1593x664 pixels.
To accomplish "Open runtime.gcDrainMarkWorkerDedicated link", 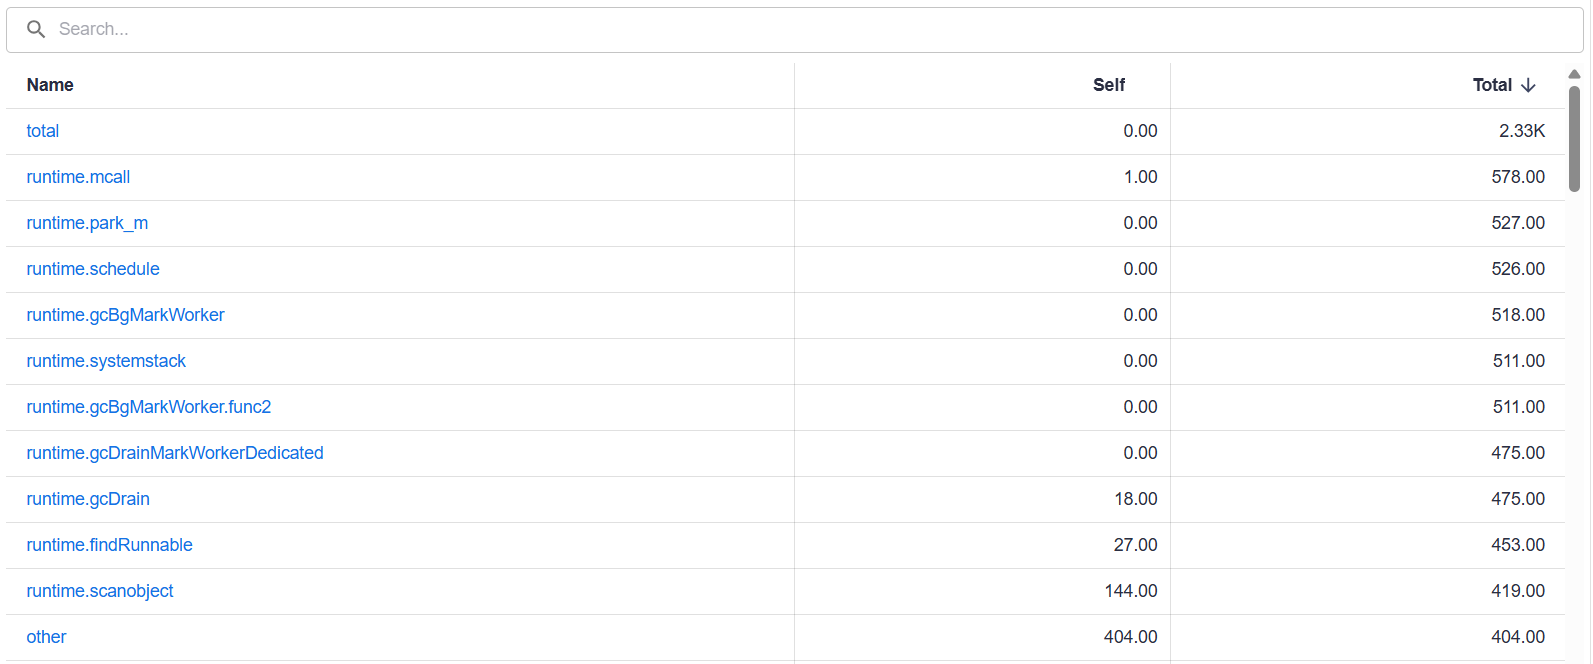I will 175,454.
